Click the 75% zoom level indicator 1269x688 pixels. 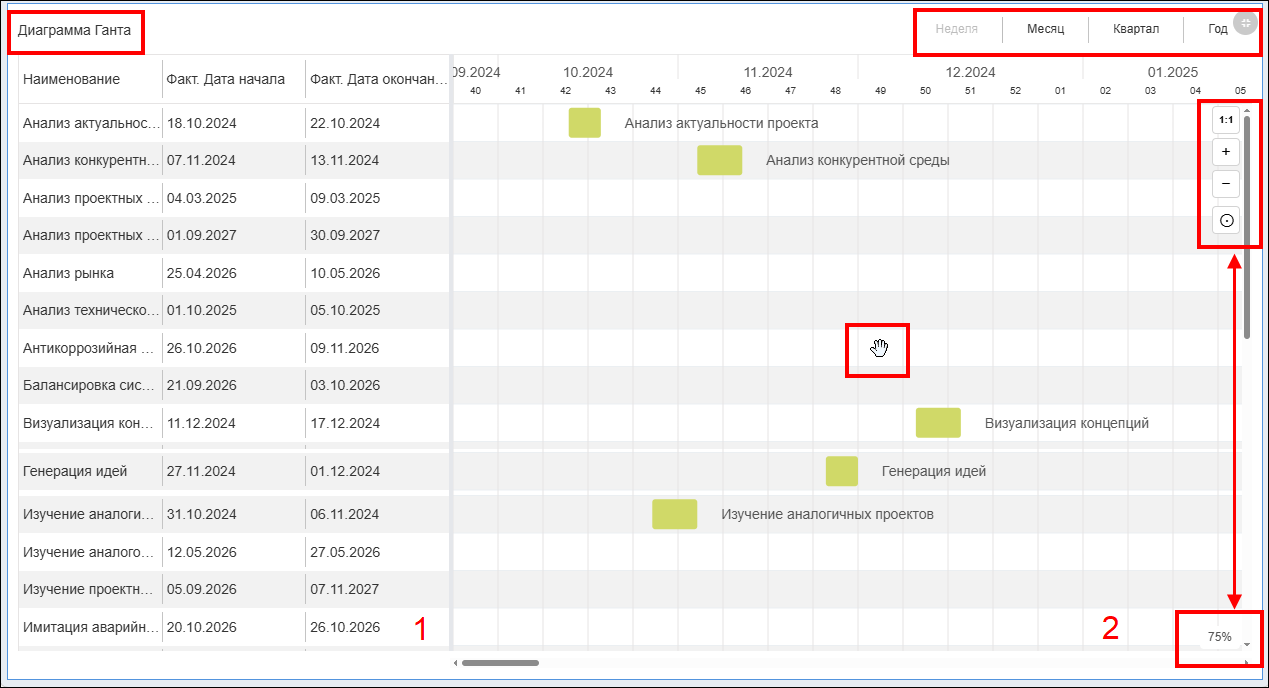pos(1219,637)
